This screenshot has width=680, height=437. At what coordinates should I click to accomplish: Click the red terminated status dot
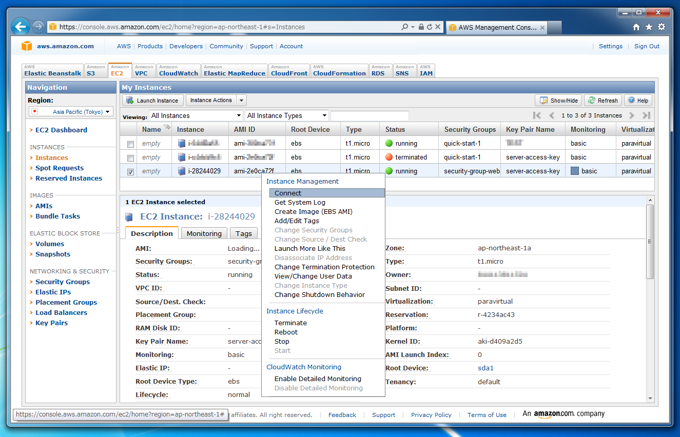[389, 157]
